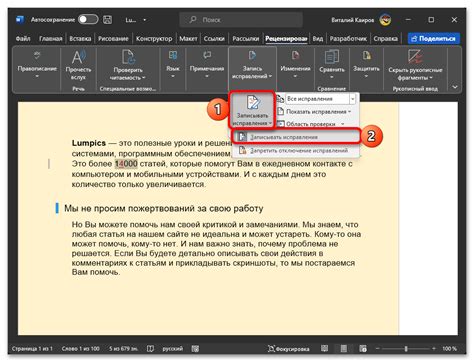The width and height of the screenshot is (474, 362).
Task: Open the Язык language icon
Action: pyautogui.click(x=173, y=56)
